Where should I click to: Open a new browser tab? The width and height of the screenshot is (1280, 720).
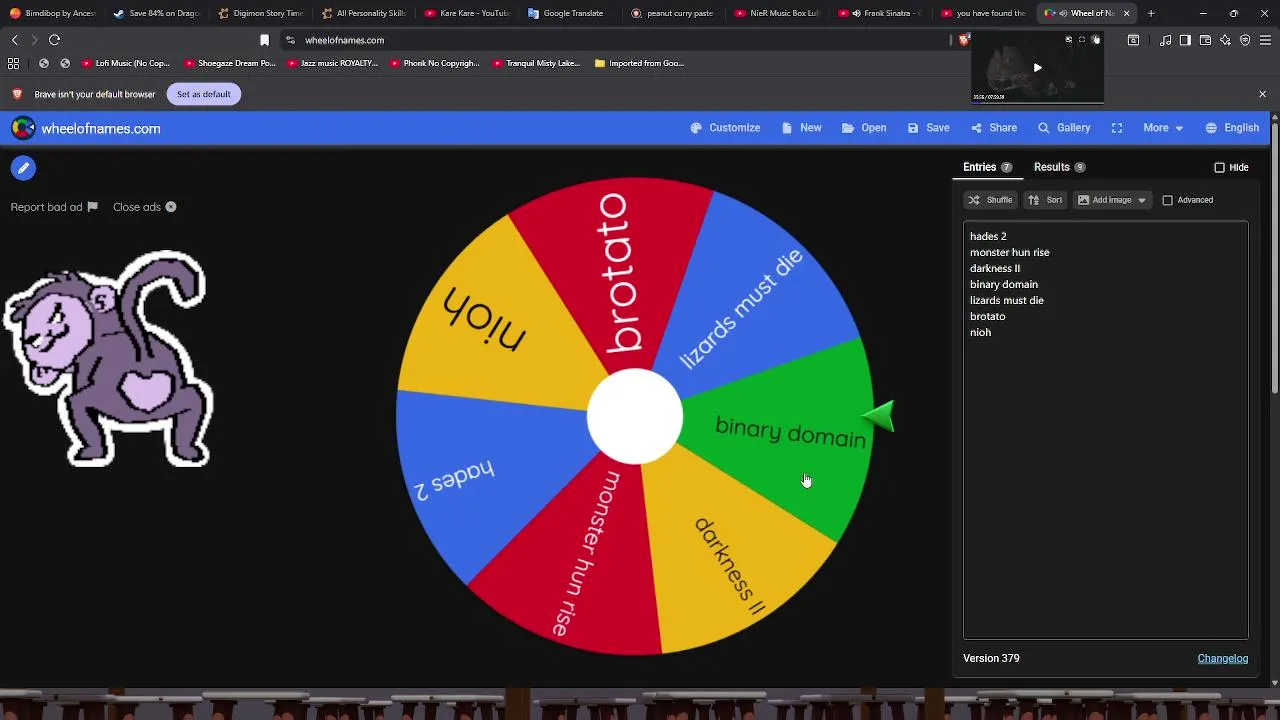pyautogui.click(x=1151, y=13)
